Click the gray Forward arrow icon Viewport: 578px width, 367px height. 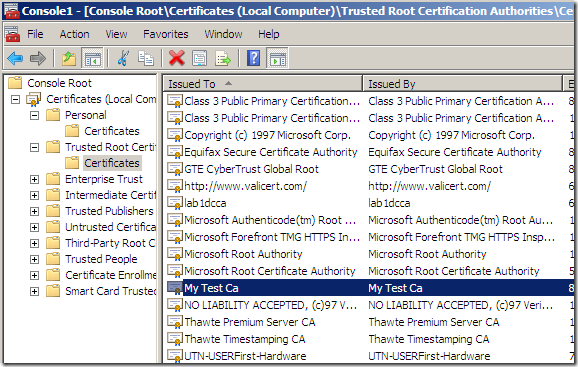click(38, 58)
